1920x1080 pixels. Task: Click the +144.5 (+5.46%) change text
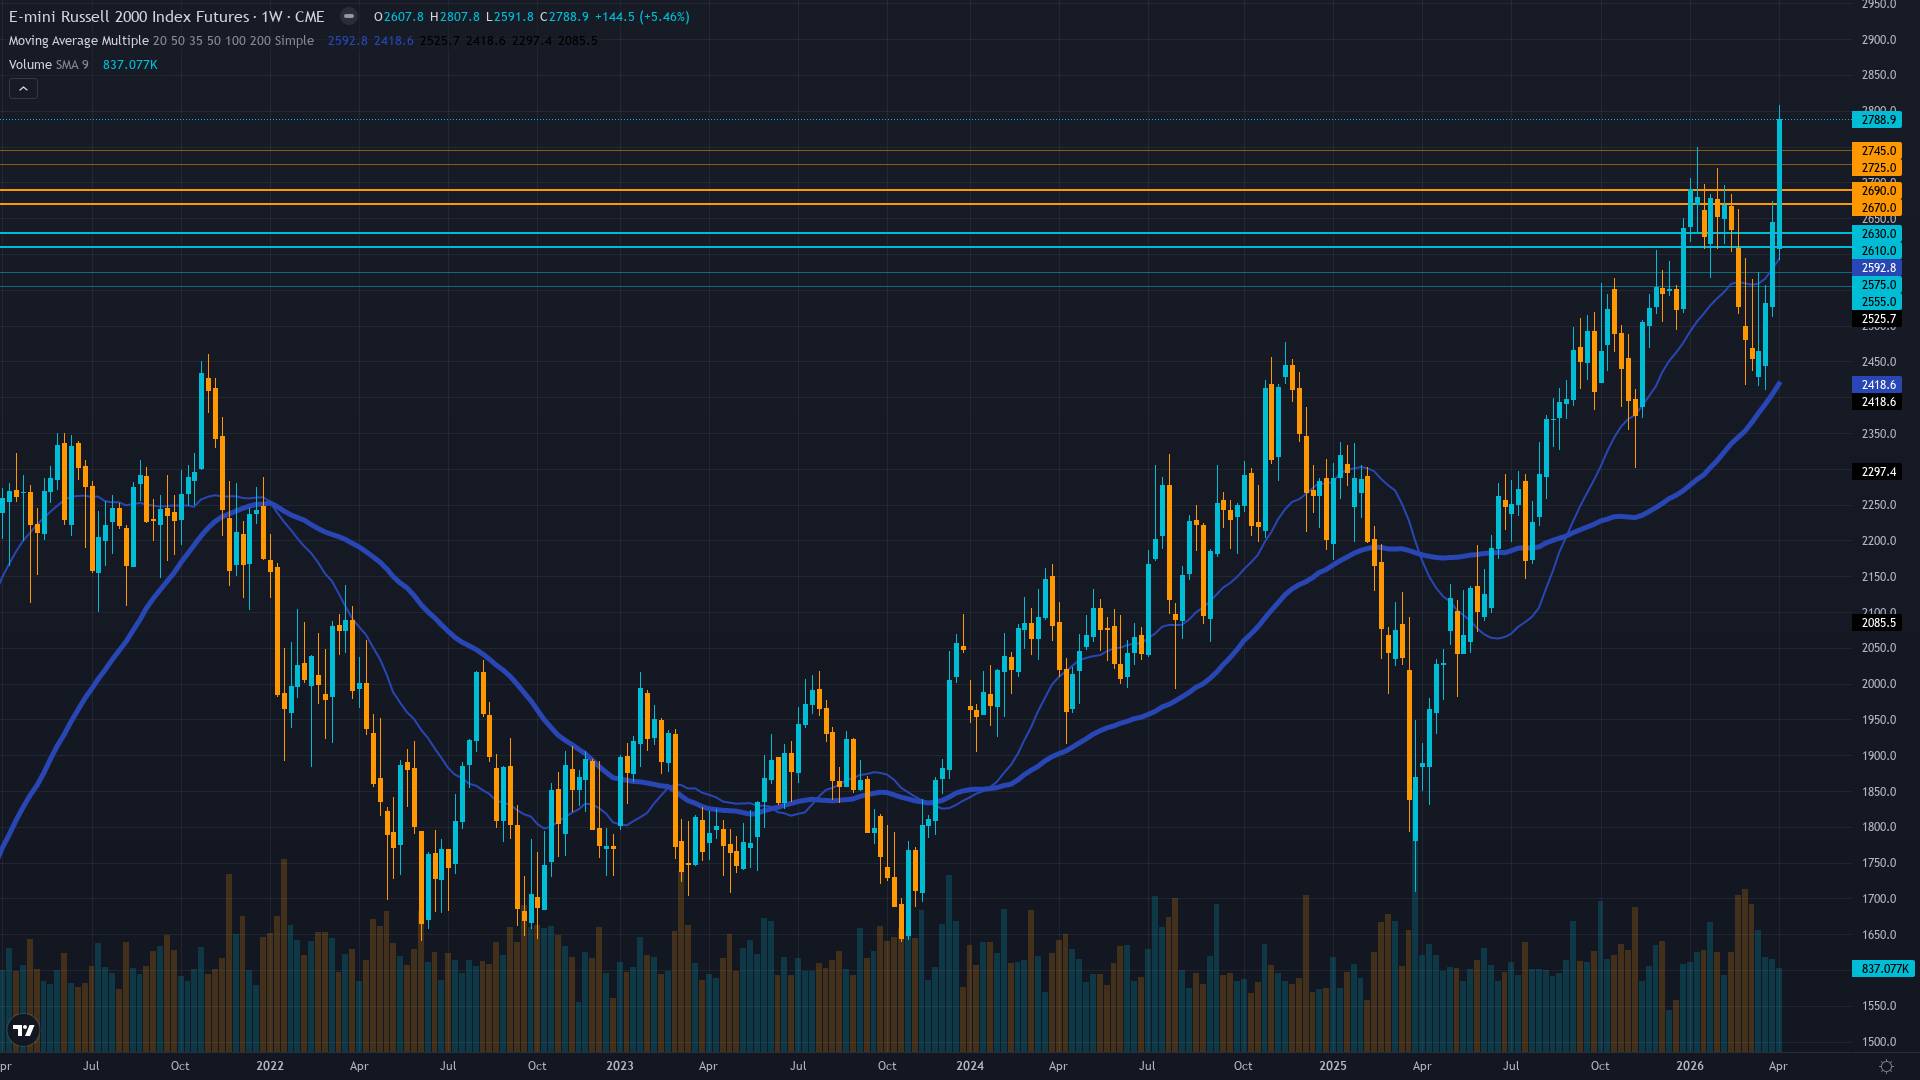(x=642, y=17)
